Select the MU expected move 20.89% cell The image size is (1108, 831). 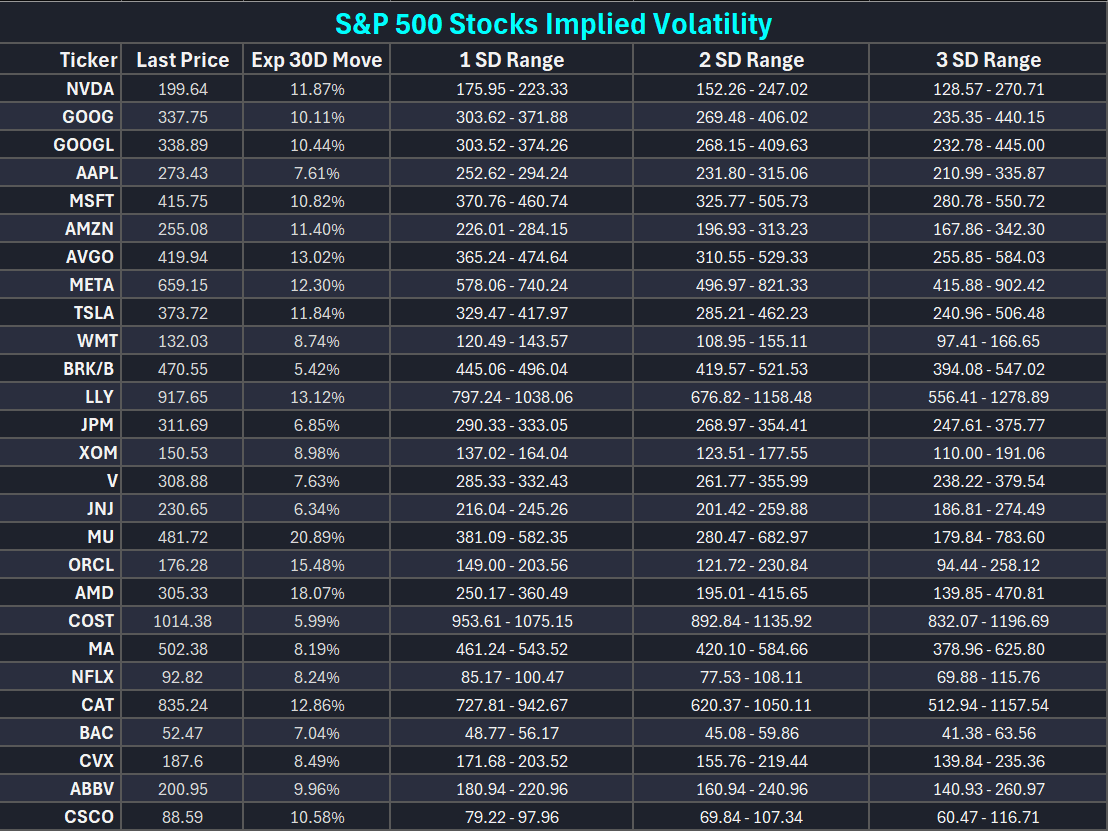pos(316,537)
